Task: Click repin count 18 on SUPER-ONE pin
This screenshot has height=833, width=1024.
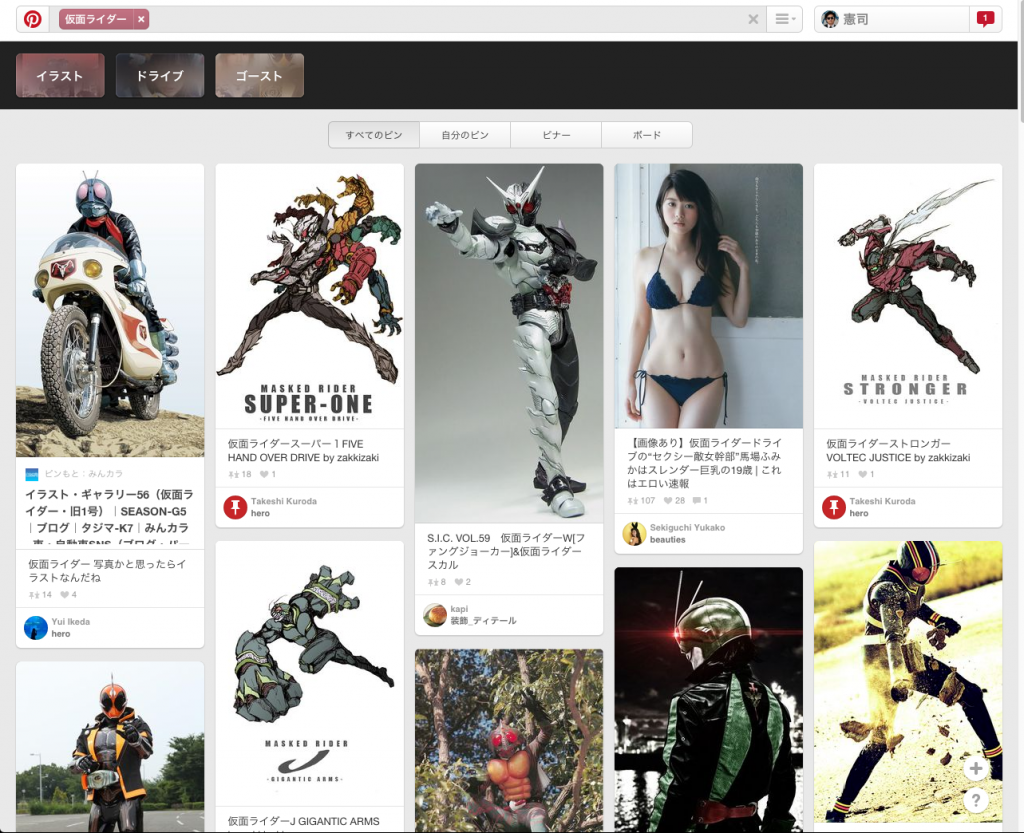Action: click(240, 474)
